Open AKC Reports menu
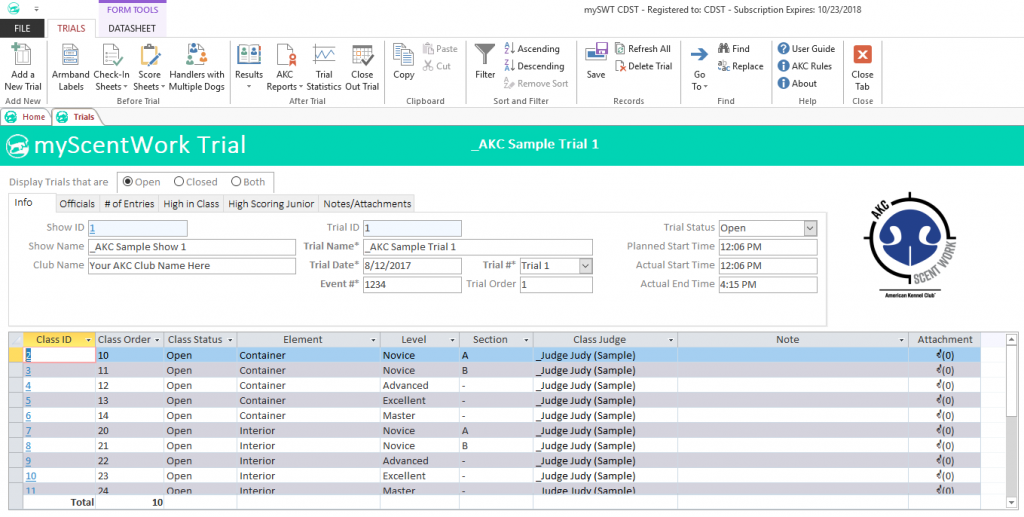Viewport: 1024px width, 517px height. pyautogui.click(x=284, y=67)
